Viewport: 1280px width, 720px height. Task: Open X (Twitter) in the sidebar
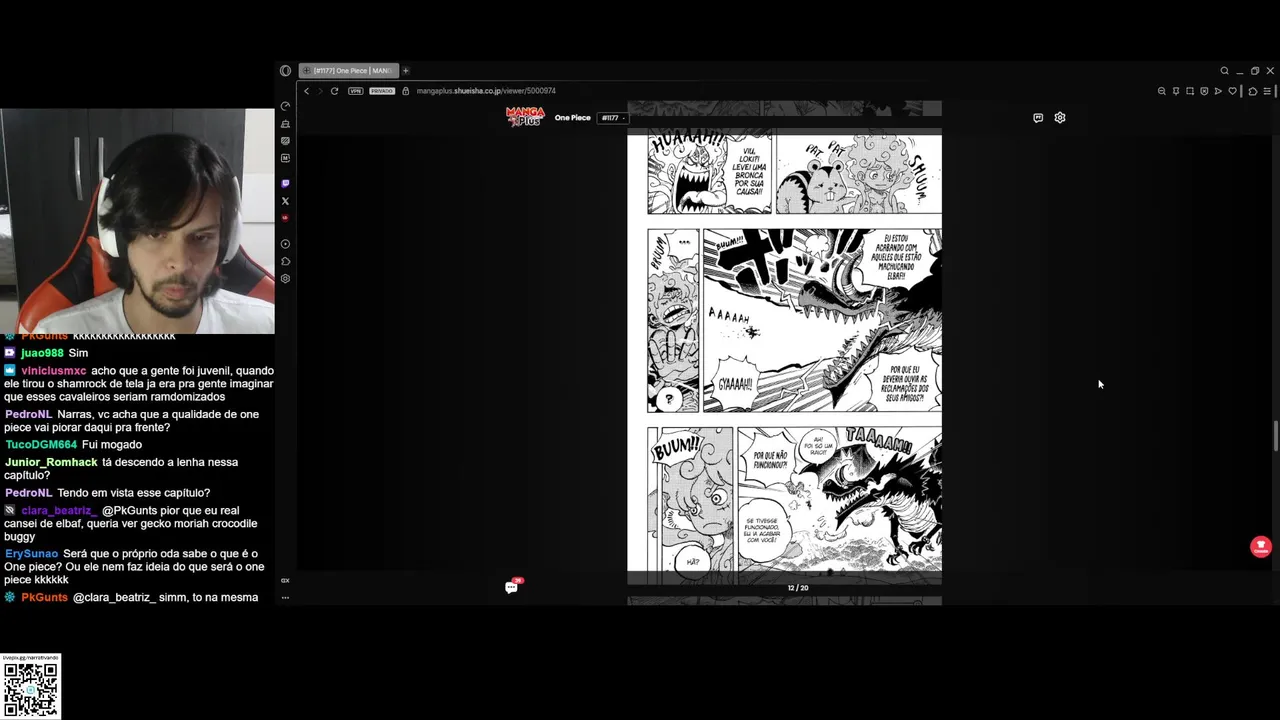point(285,201)
